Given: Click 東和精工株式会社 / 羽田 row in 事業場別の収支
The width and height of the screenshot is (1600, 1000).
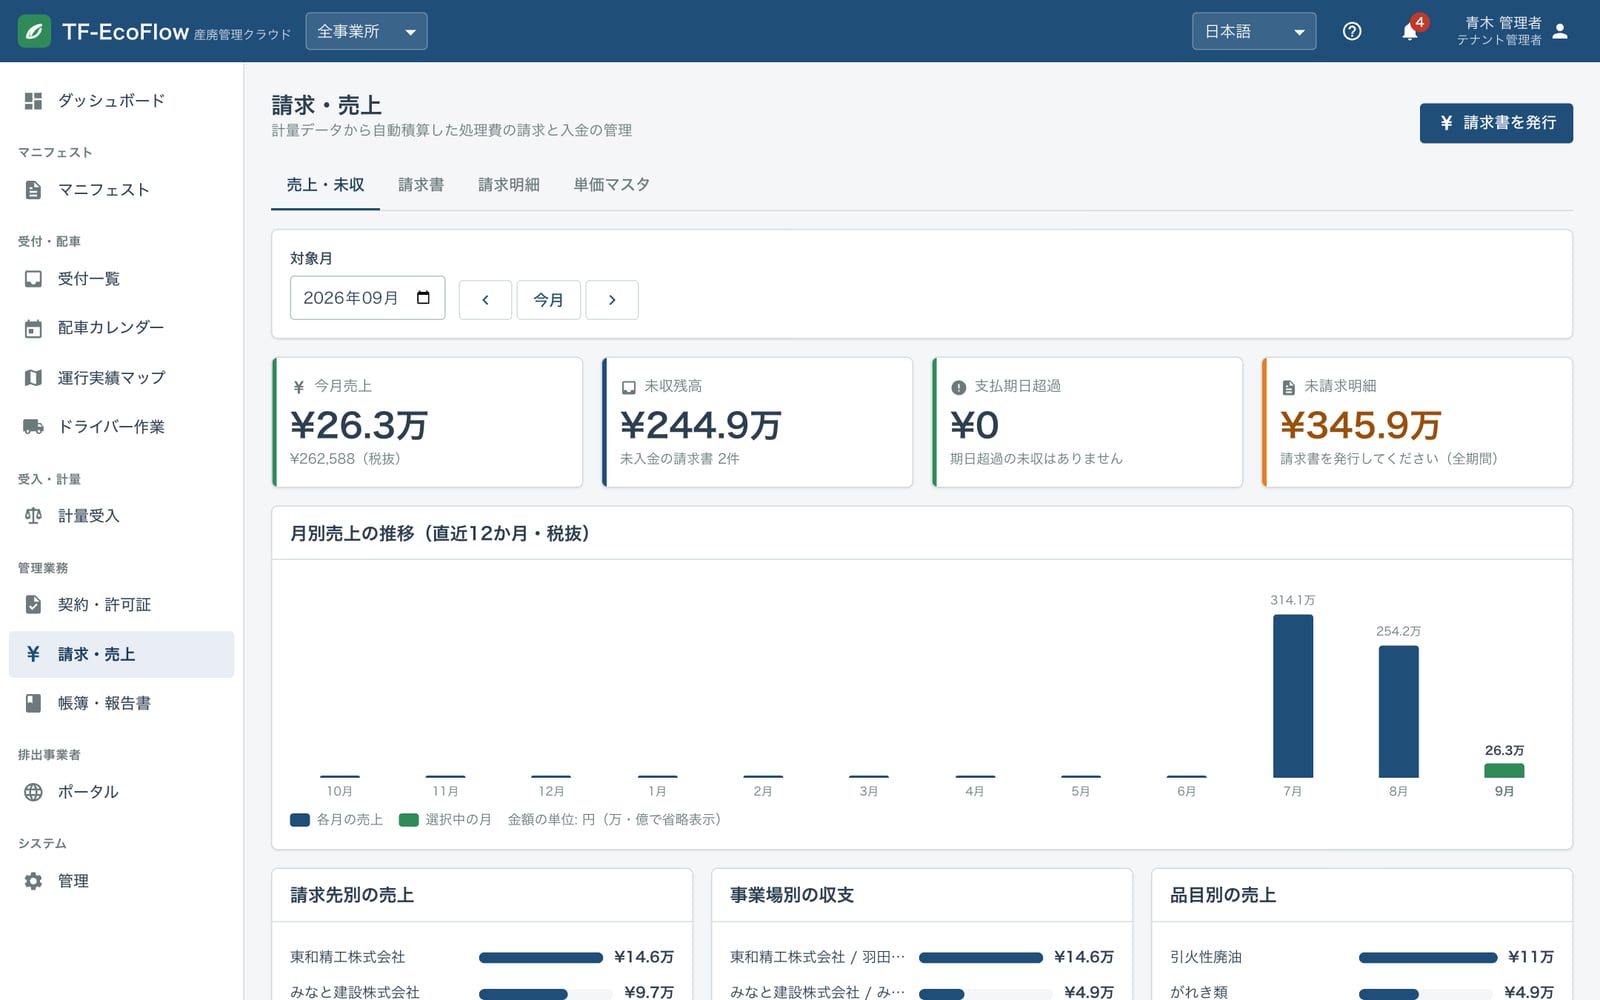Looking at the screenshot, I should point(922,957).
